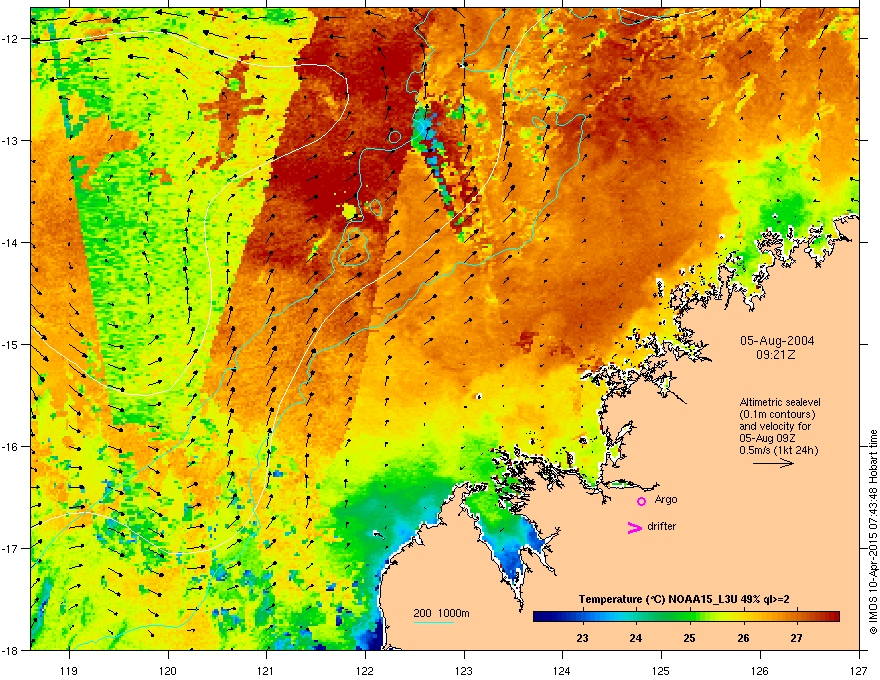Viewport: 880px width, 680px height.
Task: Click the latitude -13 axis label
Action: (11, 141)
